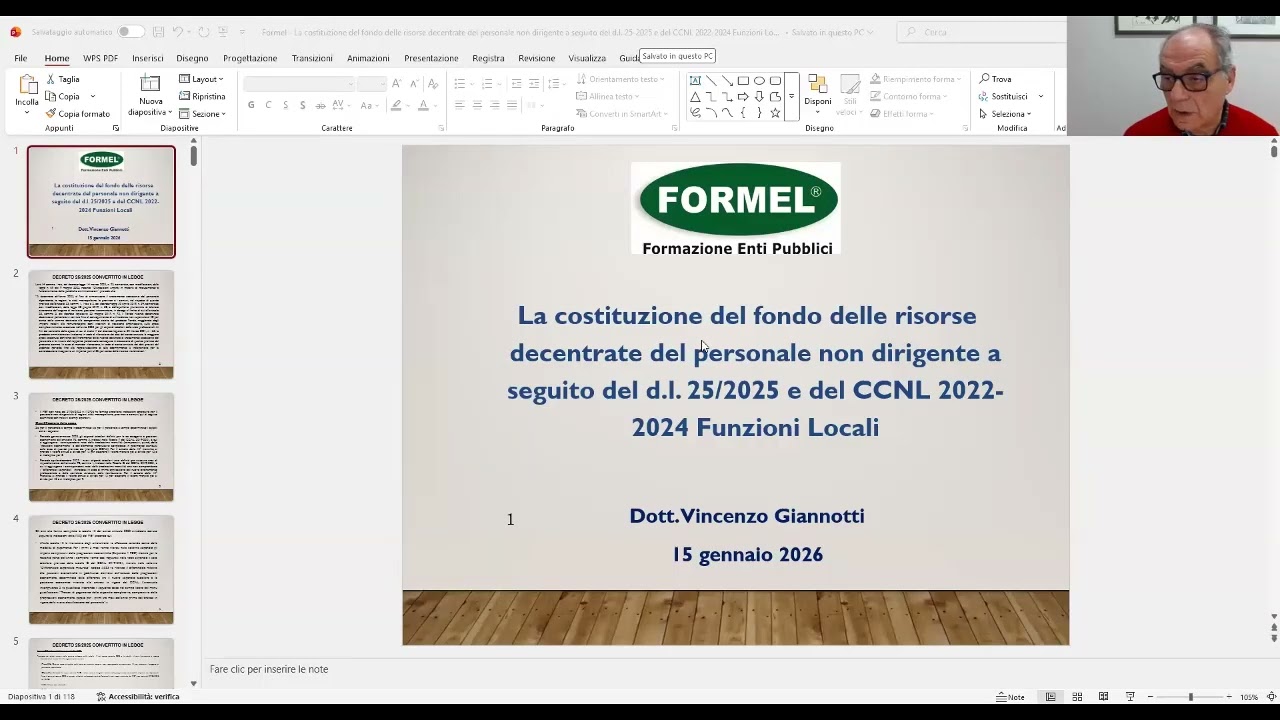Select the five-point star shape
Image resolution: width=1280 pixels, height=720 pixels.
point(775,113)
